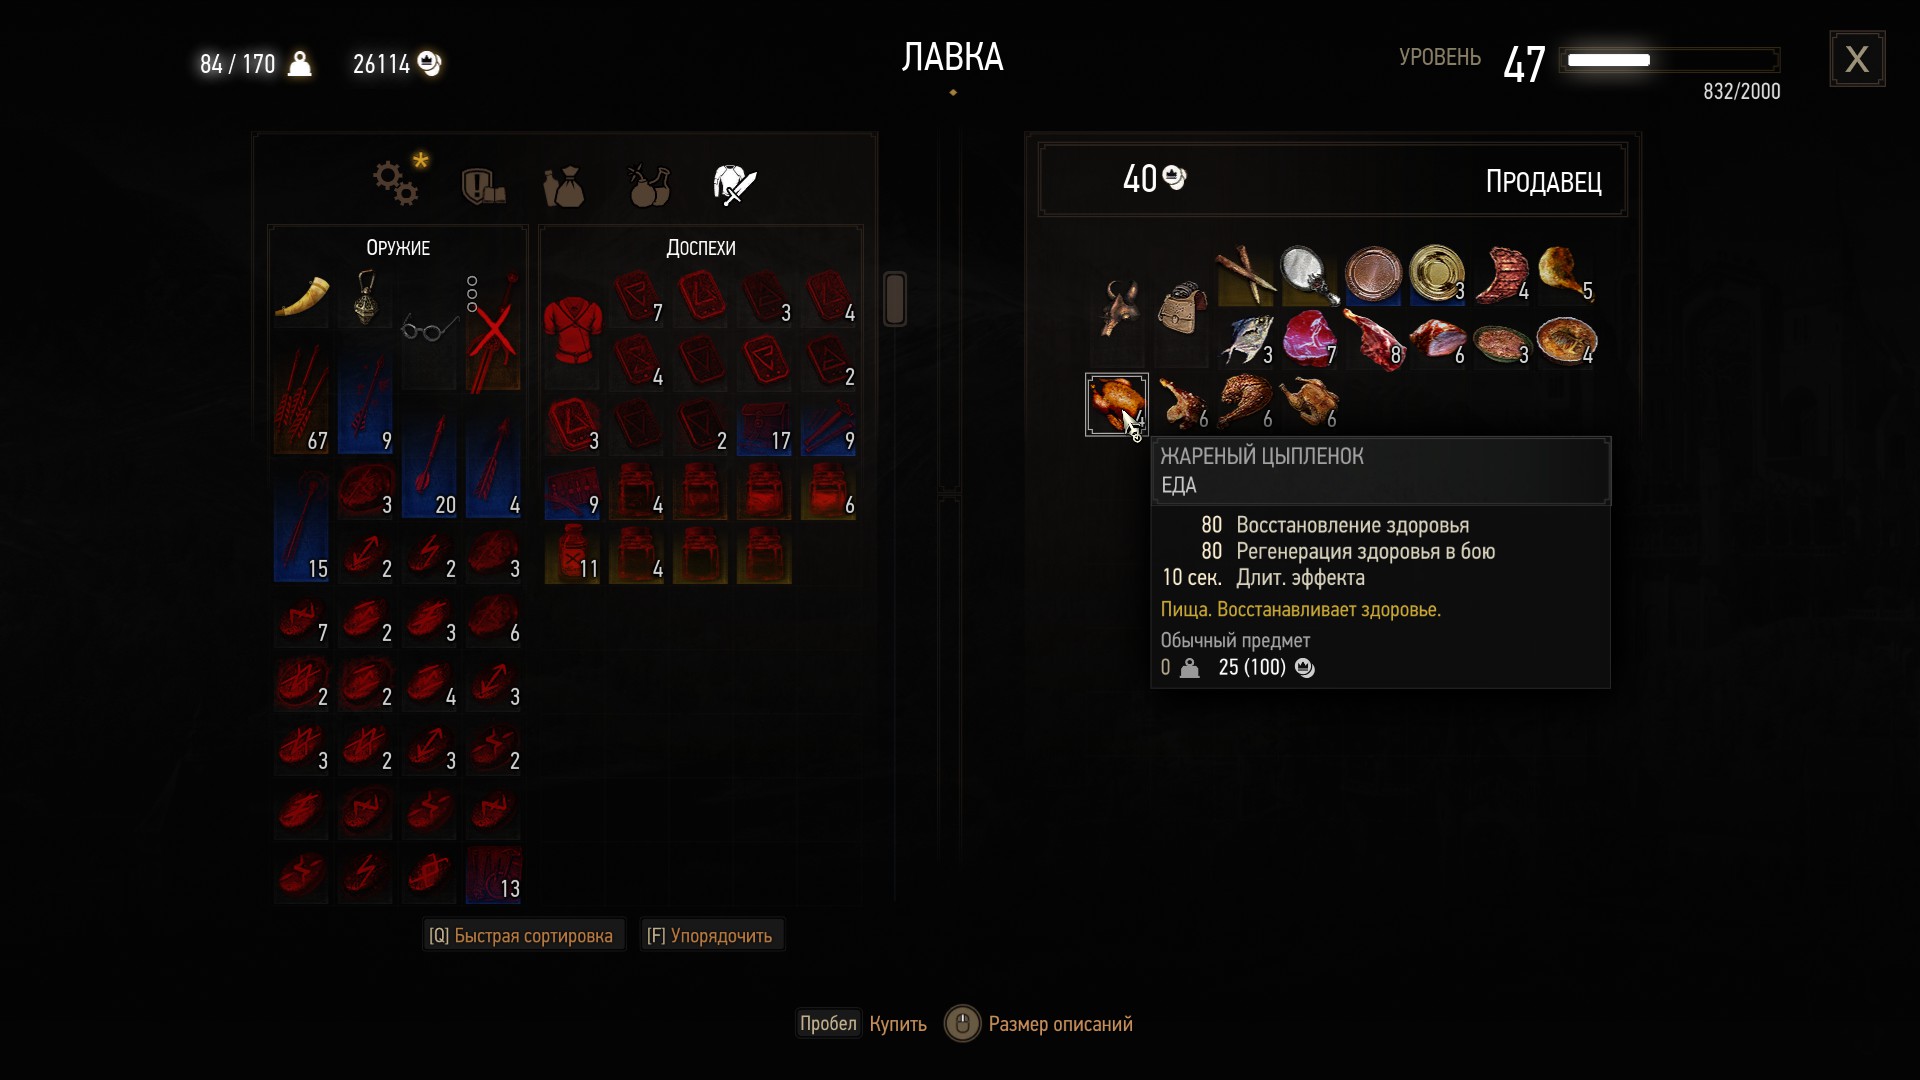The width and height of the screenshot is (1920, 1080).
Task: Select the crafting gears inventory tab
Action: (x=397, y=182)
